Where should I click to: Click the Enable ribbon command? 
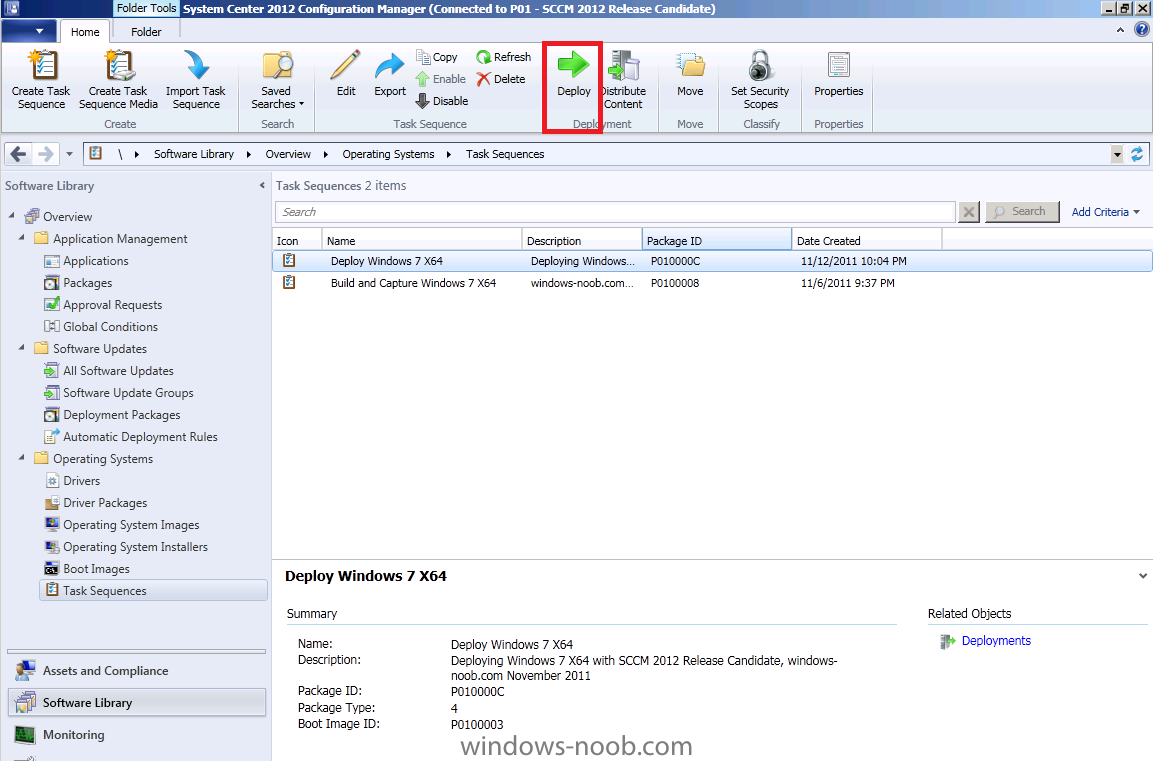coord(440,79)
